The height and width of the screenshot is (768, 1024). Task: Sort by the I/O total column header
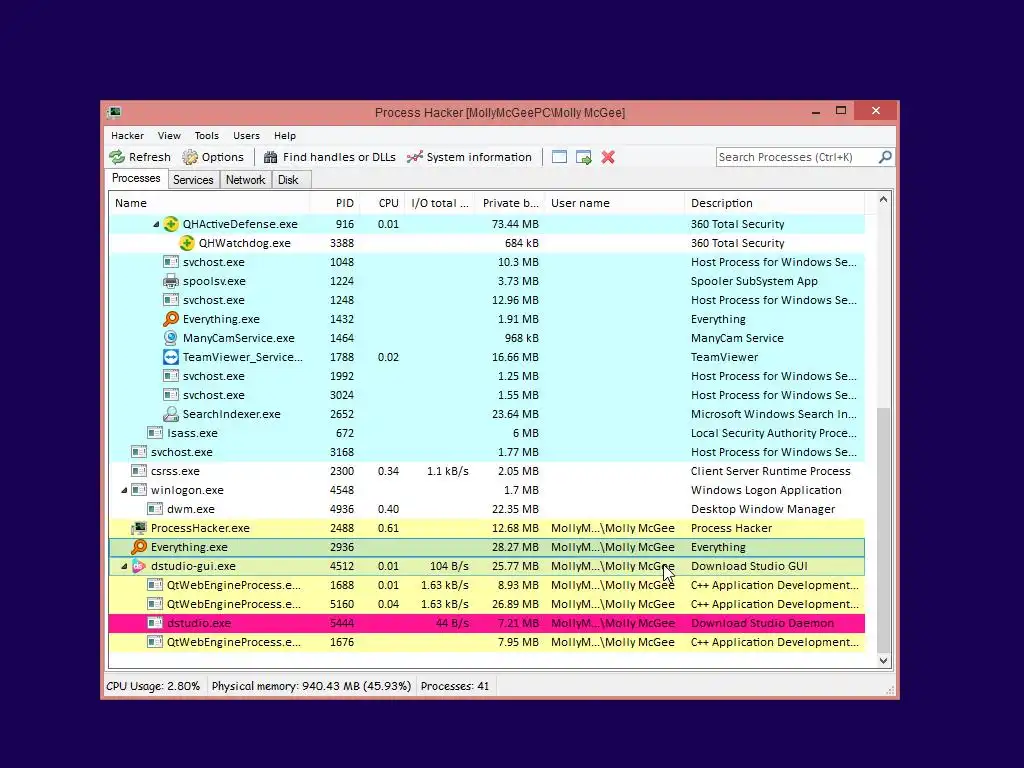coord(440,203)
